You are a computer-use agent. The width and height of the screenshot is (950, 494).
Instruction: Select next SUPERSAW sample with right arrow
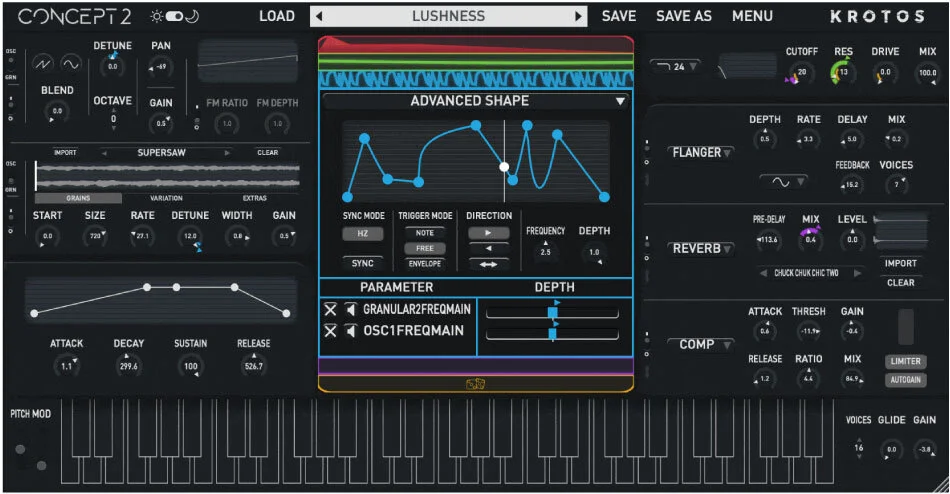[227, 153]
